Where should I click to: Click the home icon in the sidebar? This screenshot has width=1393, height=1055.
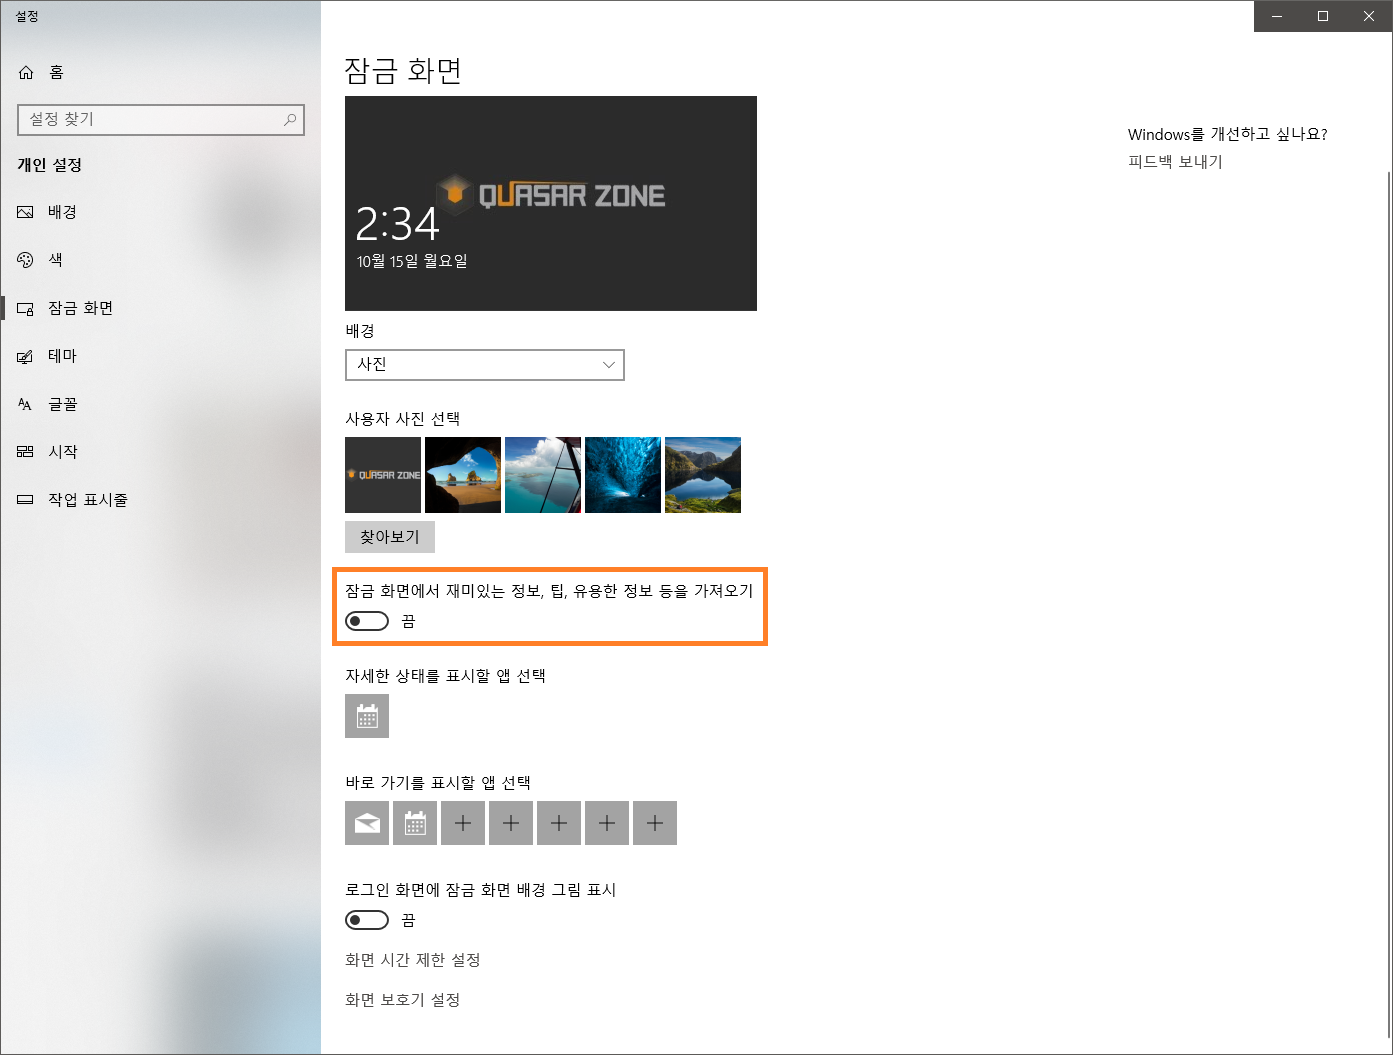(x=26, y=72)
